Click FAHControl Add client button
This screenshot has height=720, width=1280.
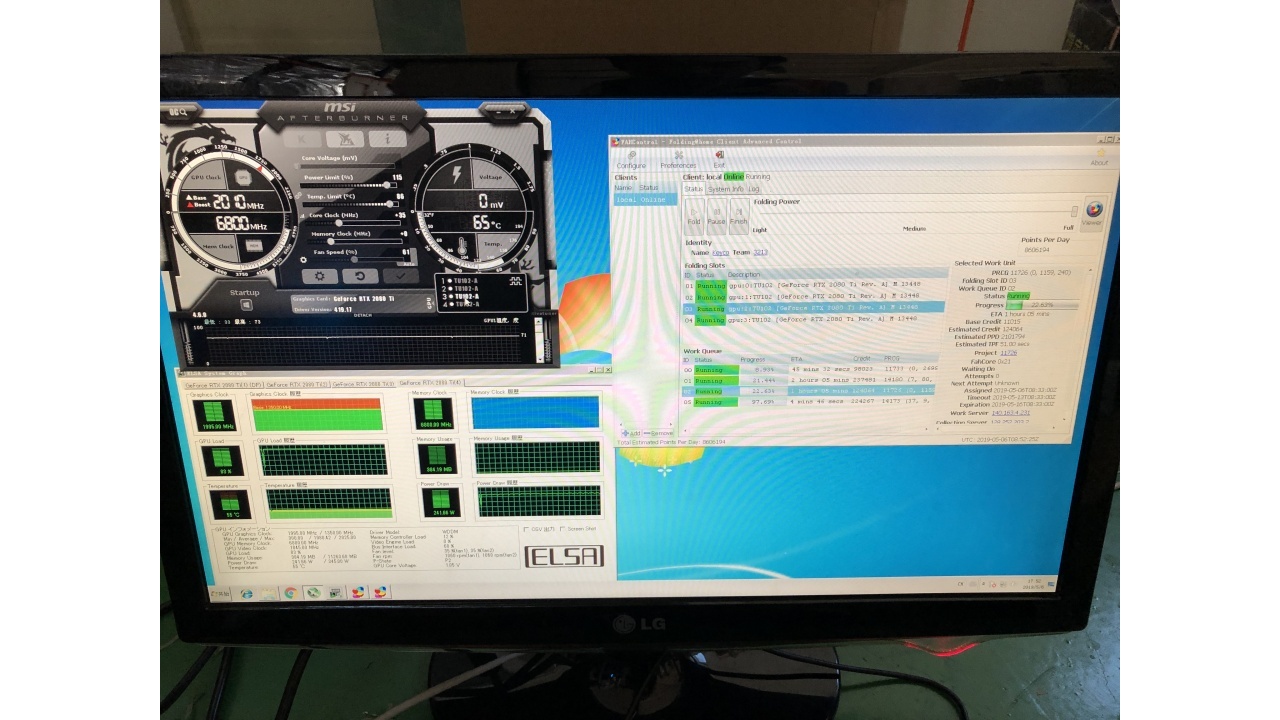click(632, 432)
